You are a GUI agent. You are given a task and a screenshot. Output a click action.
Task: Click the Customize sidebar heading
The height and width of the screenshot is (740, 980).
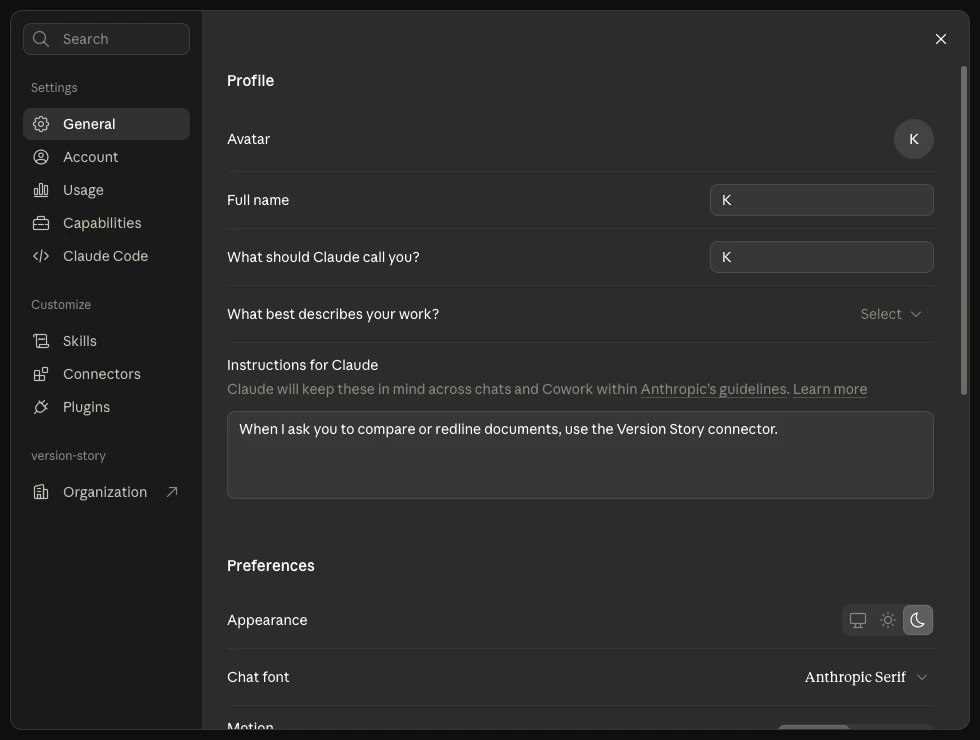[61, 304]
